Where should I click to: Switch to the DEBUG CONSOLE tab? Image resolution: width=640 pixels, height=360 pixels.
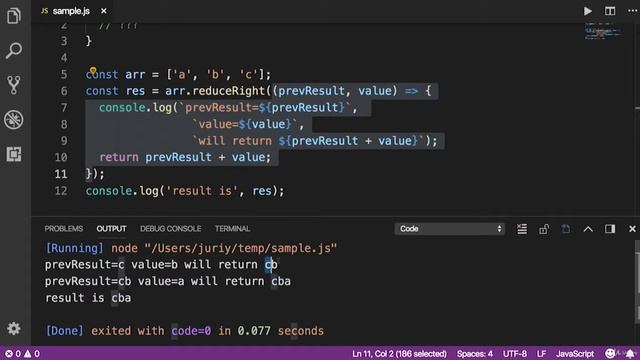click(171, 229)
